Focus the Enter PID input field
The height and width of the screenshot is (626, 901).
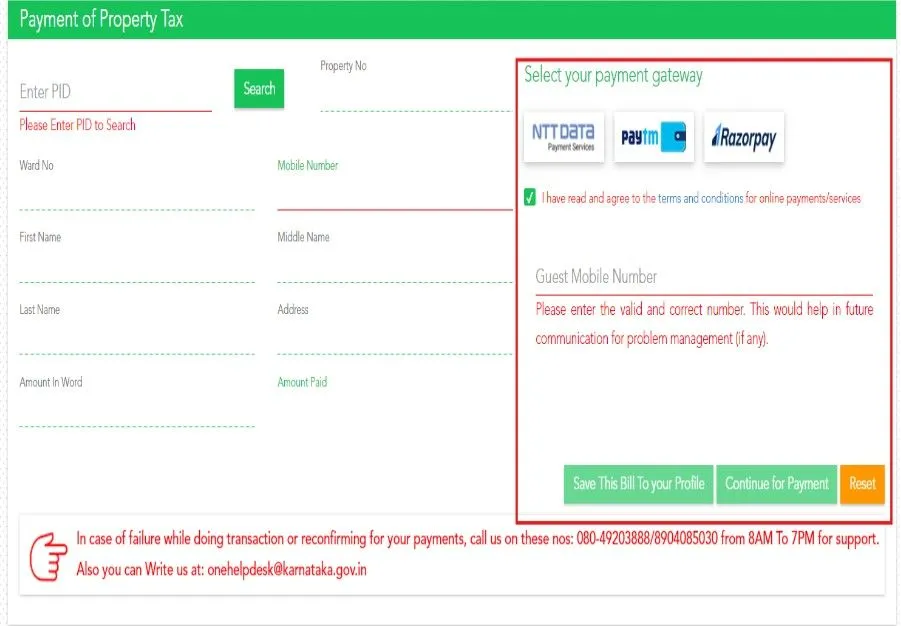[115, 92]
